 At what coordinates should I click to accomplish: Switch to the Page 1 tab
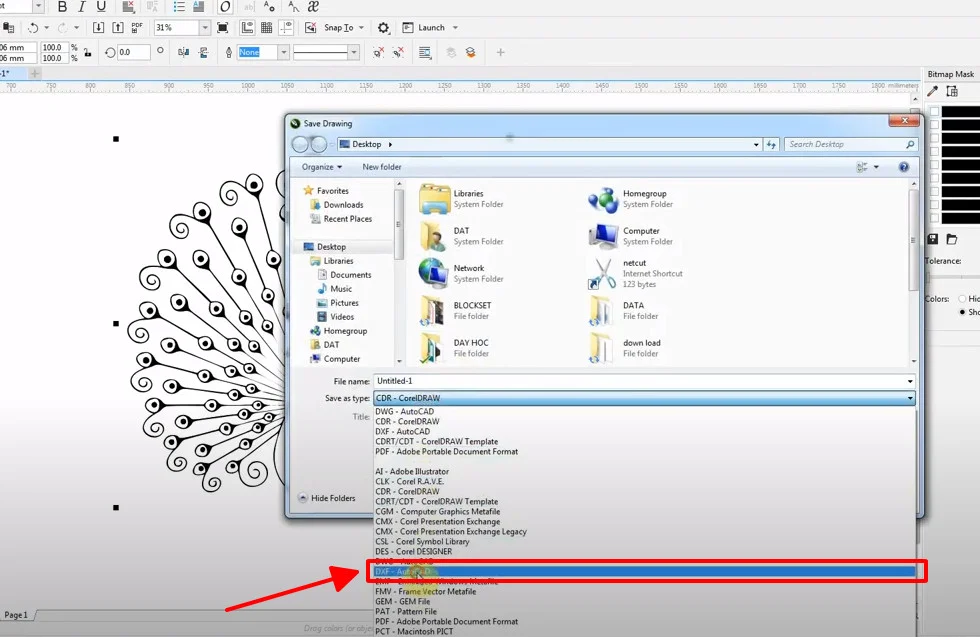[16, 615]
